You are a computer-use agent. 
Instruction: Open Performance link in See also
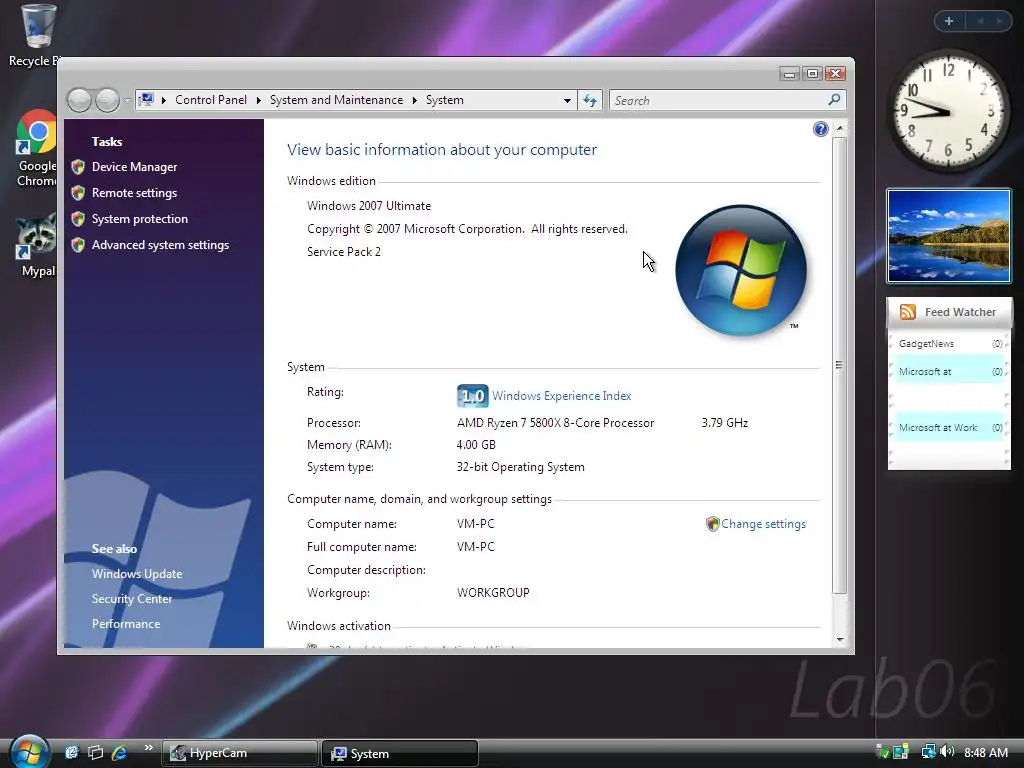pos(126,624)
